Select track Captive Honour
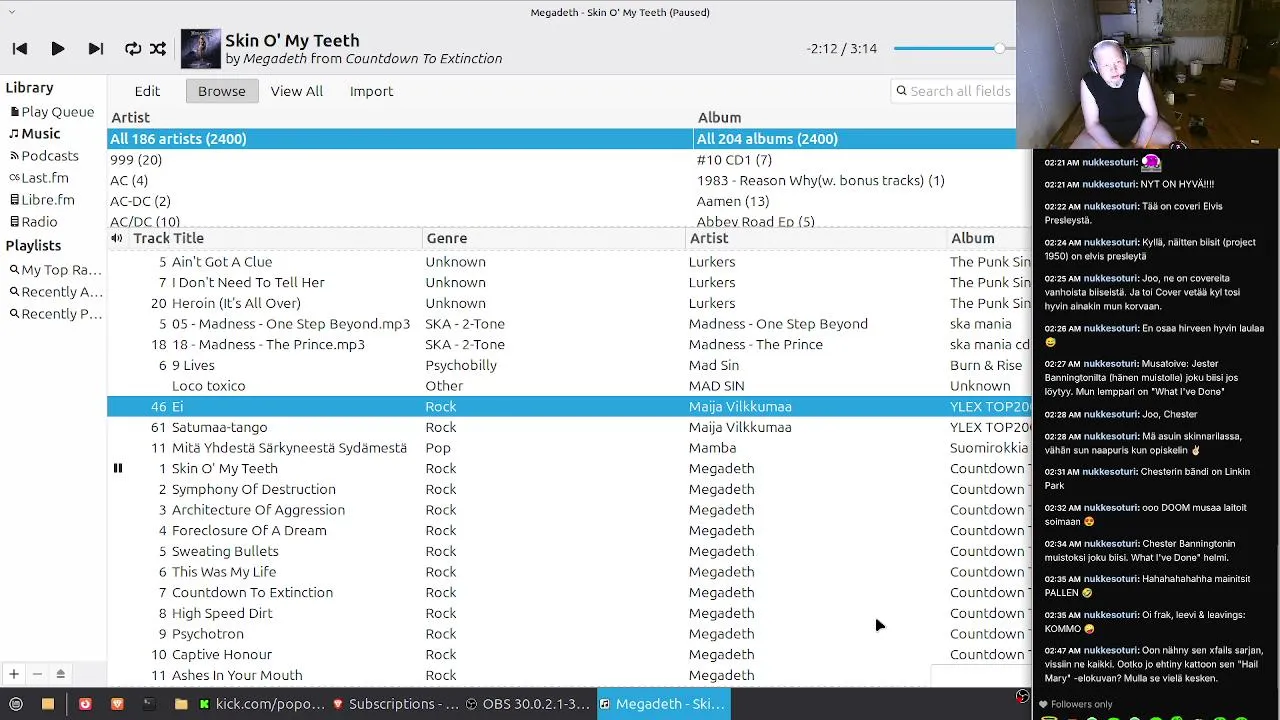 click(x=569, y=654)
